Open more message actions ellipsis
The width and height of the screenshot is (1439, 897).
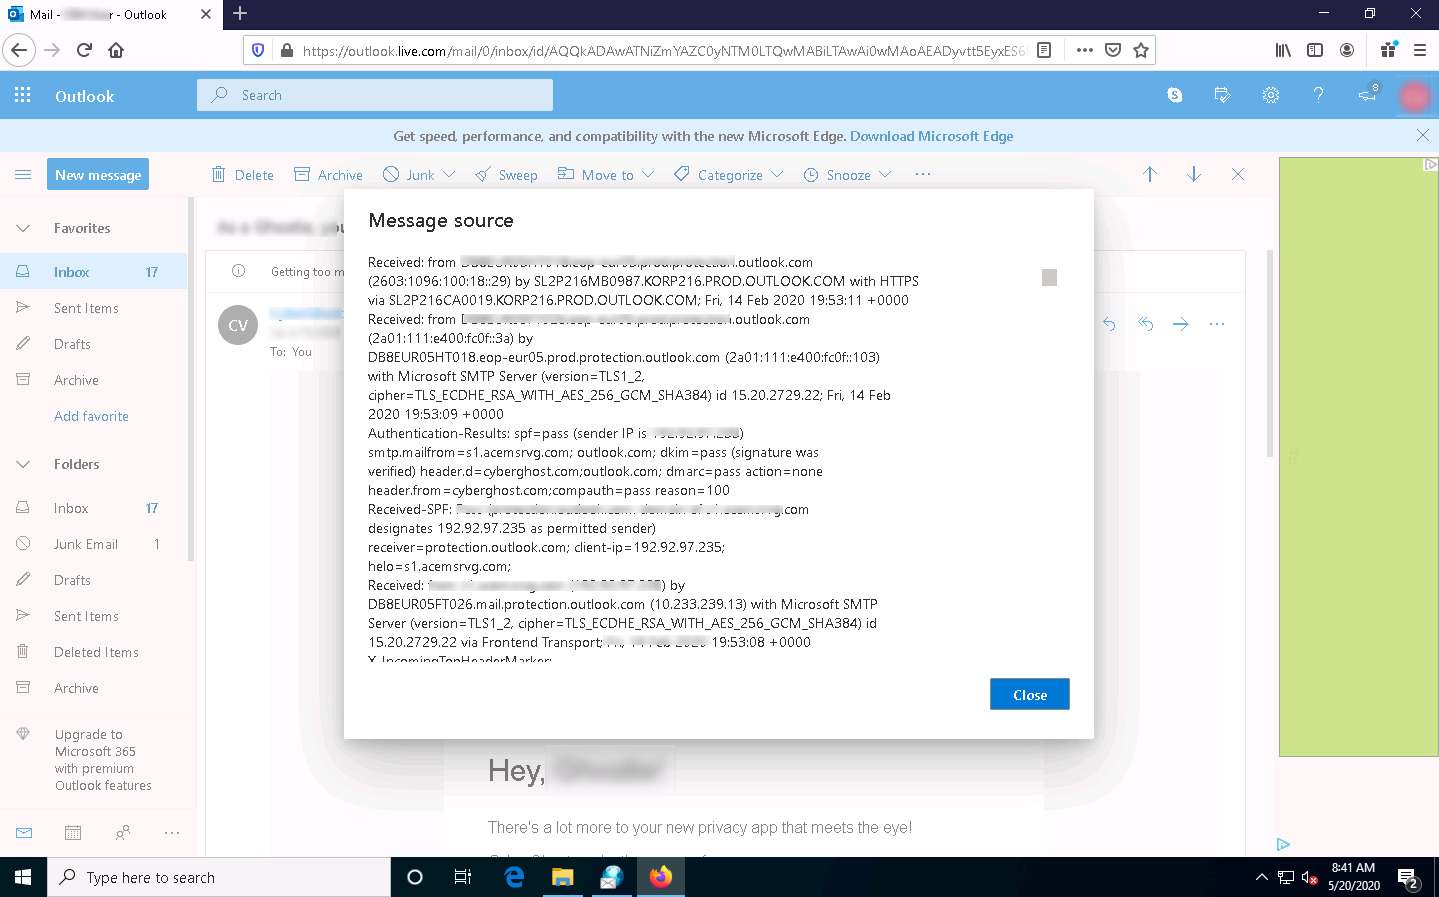point(1217,324)
